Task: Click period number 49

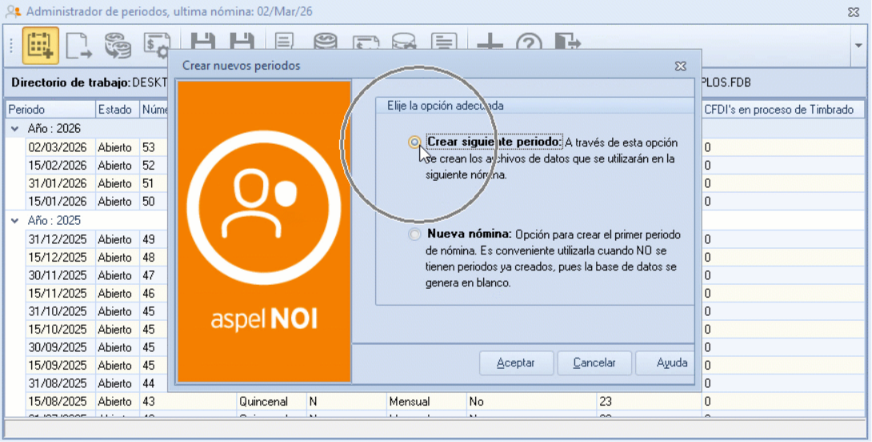Action: click(148, 240)
